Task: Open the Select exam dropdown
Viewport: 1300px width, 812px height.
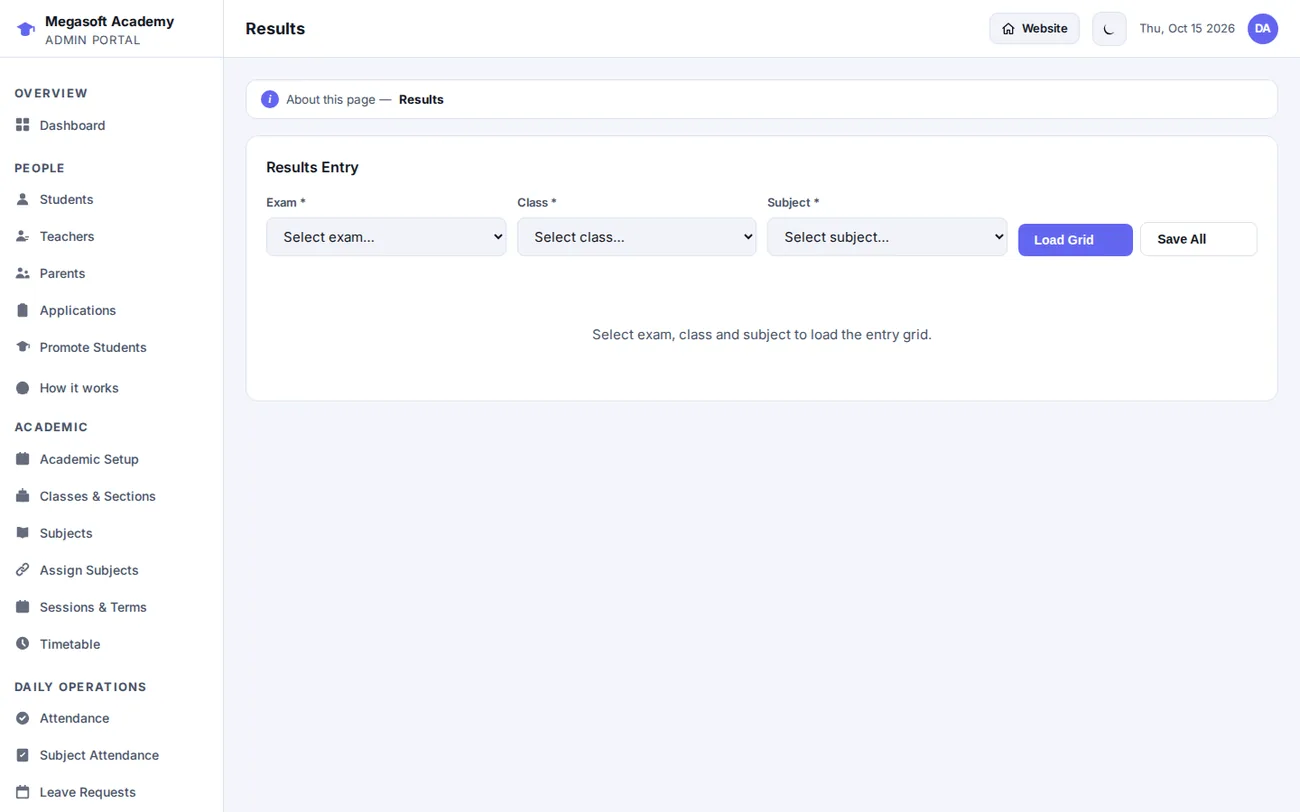Action: [386, 237]
